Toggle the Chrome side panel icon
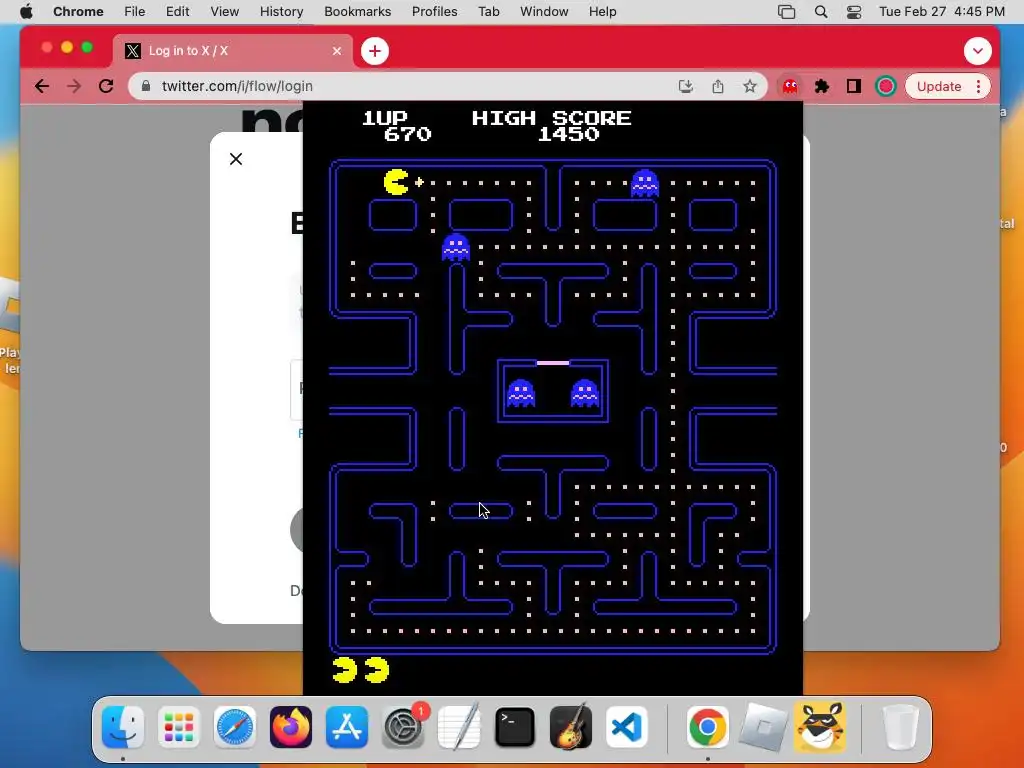1024x768 pixels. (854, 86)
